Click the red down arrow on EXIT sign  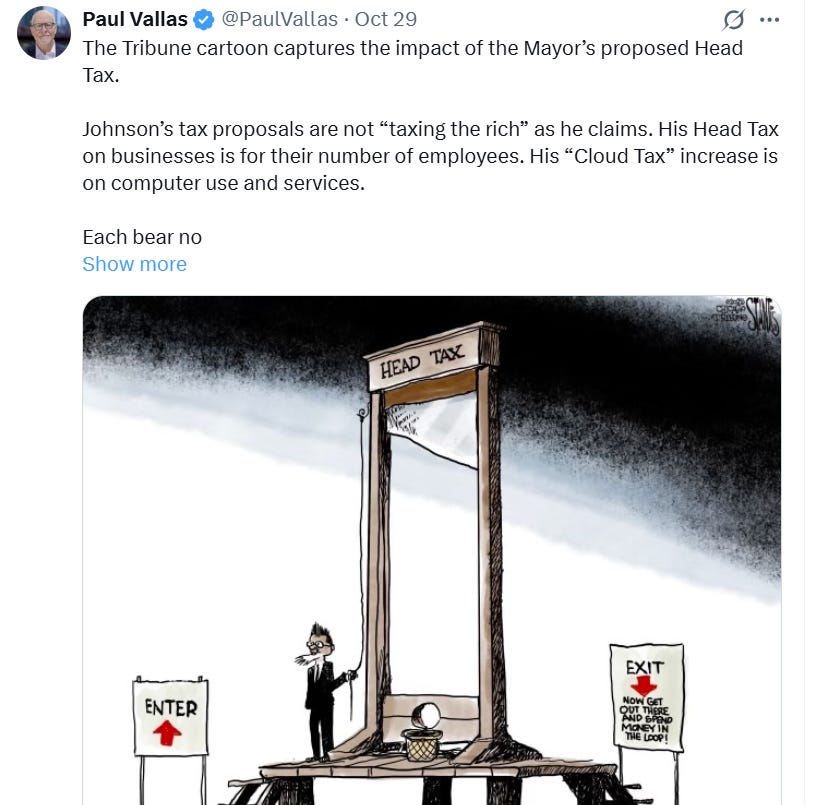tap(643, 686)
